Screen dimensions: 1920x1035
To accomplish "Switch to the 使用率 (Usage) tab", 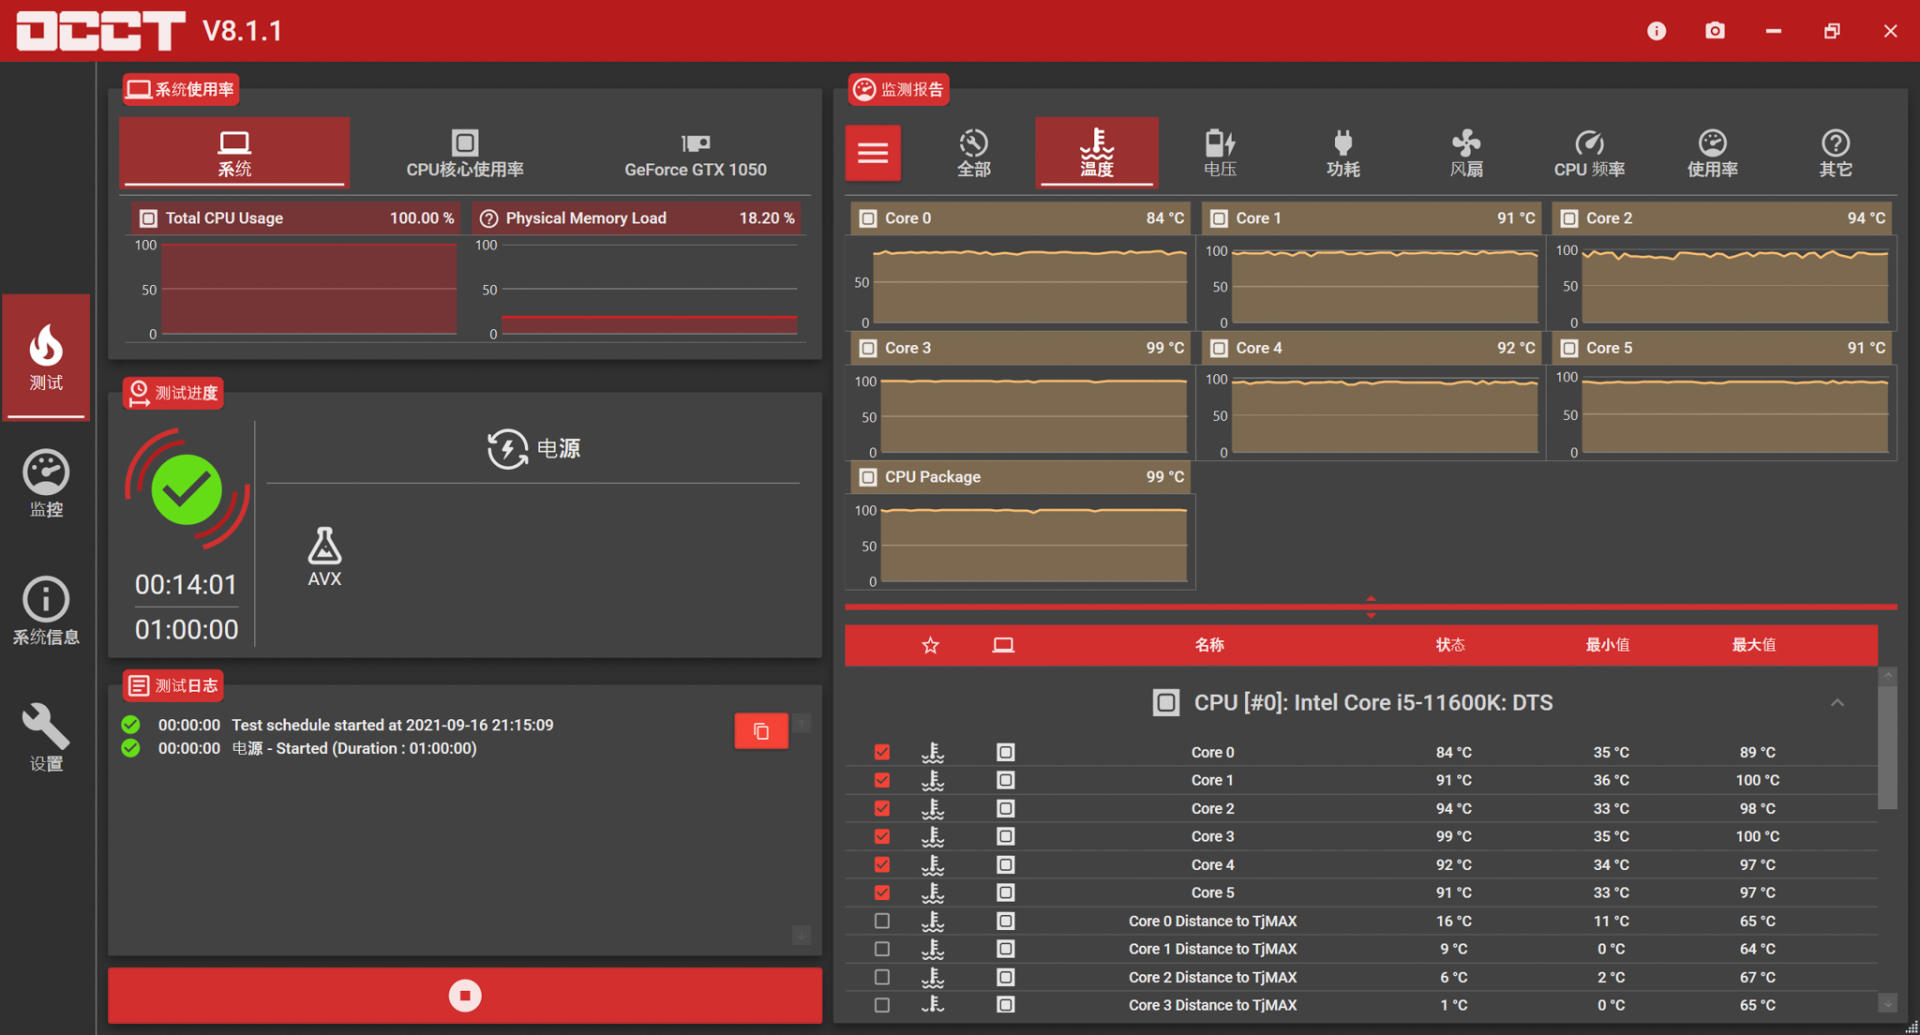I will coord(1712,153).
